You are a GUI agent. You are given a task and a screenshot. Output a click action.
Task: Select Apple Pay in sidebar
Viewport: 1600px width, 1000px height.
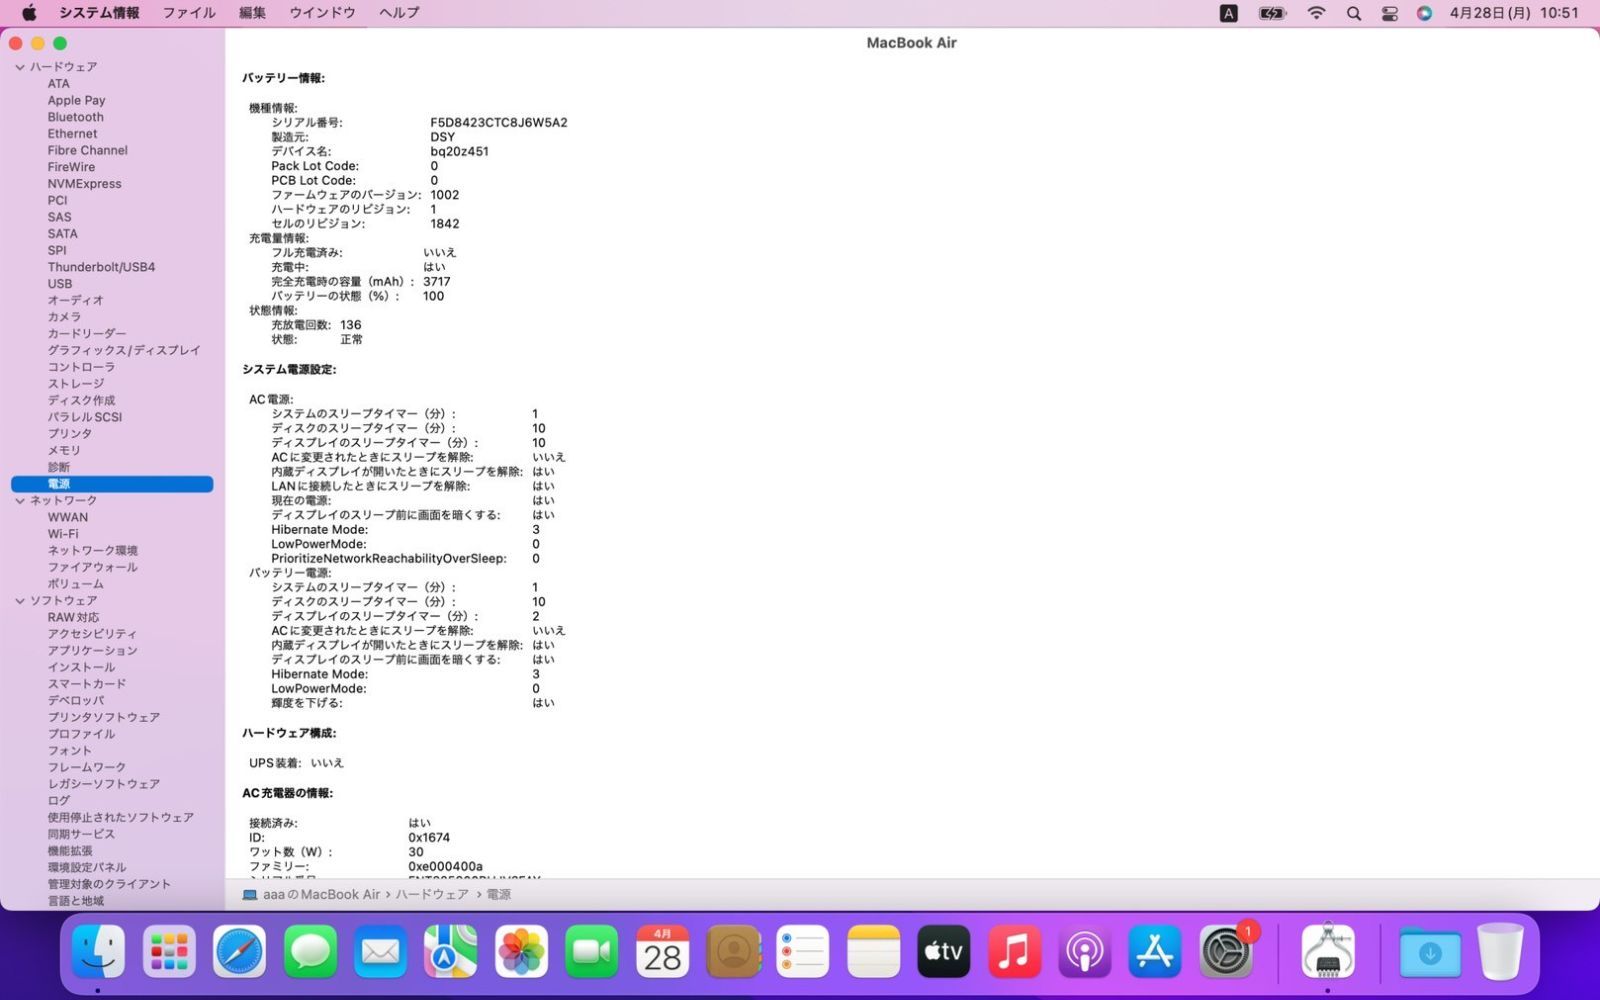point(76,100)
